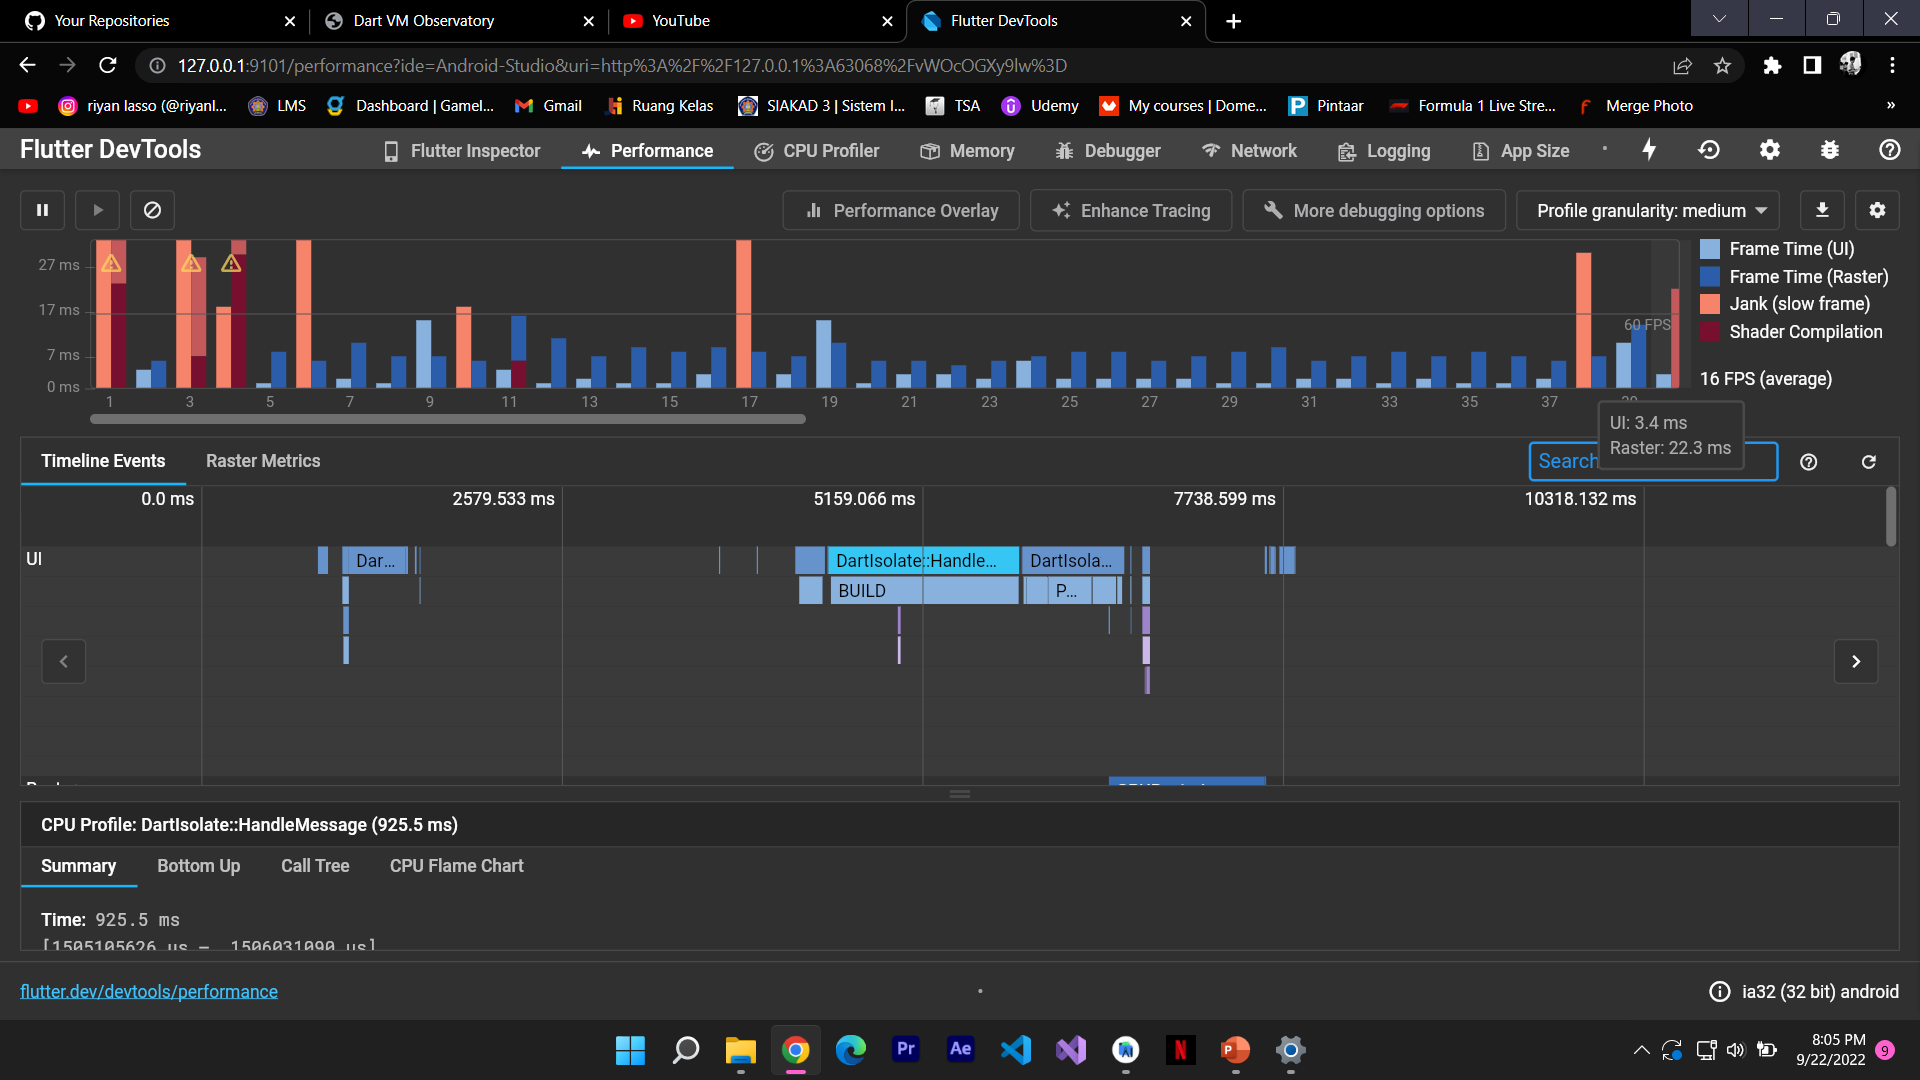Open Chrome tab search chevron
1920x1080 pixels.
point(1719,18)
